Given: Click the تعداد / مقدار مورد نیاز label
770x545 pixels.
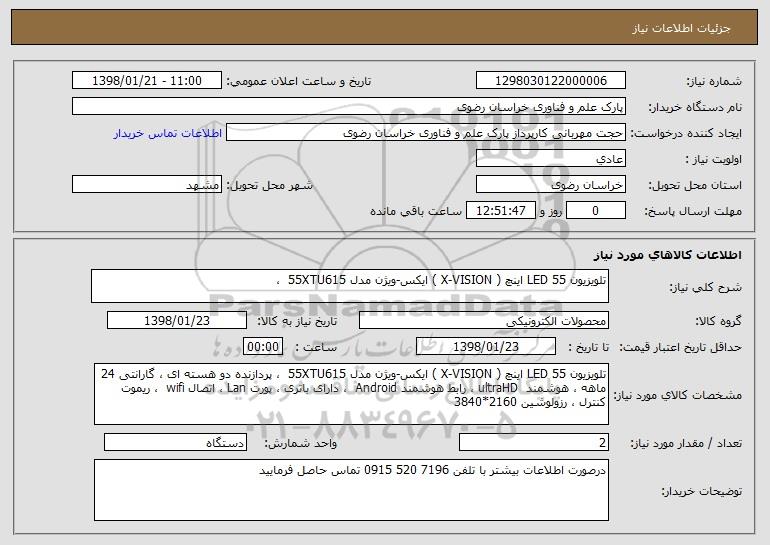Looking at the screenshot, I should point(686,443).
